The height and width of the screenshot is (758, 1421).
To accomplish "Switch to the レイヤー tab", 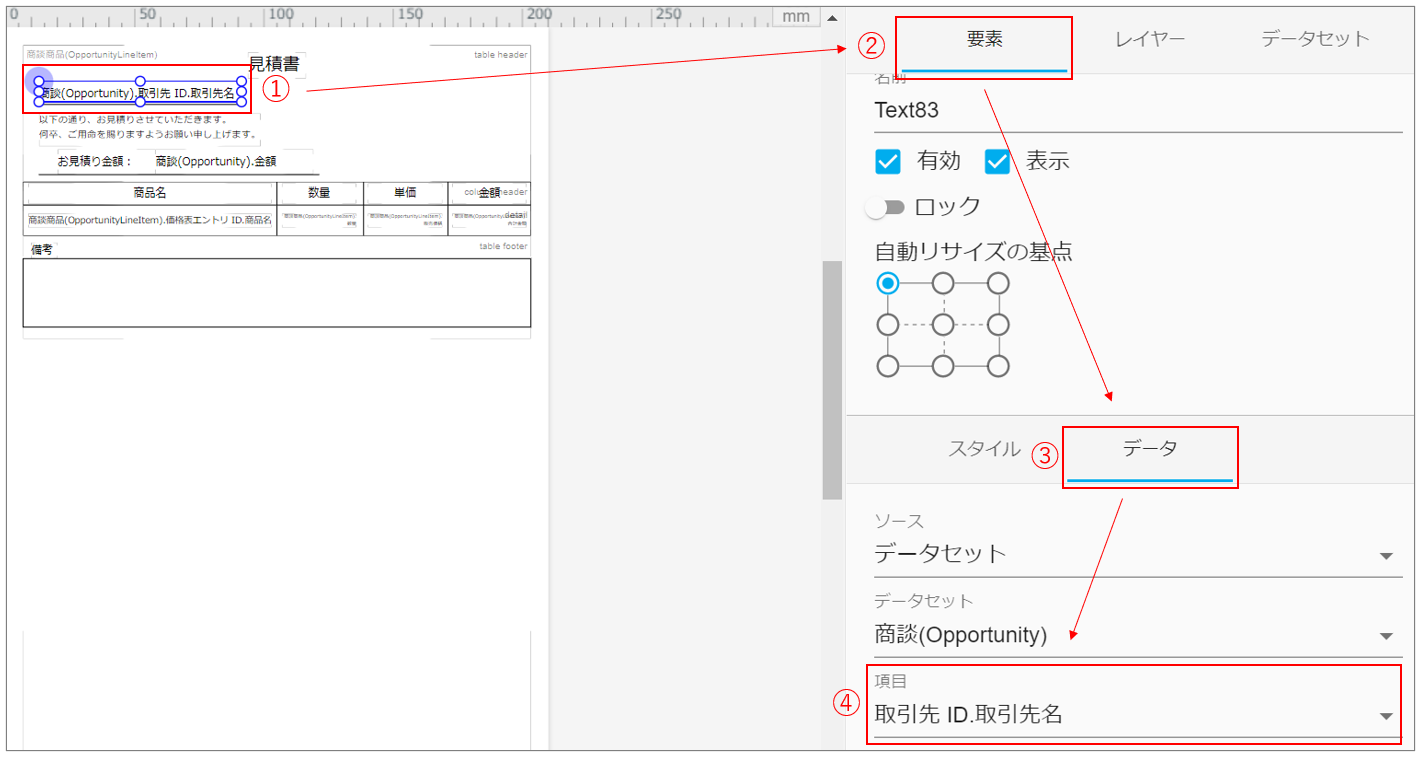I will 1150,39.
